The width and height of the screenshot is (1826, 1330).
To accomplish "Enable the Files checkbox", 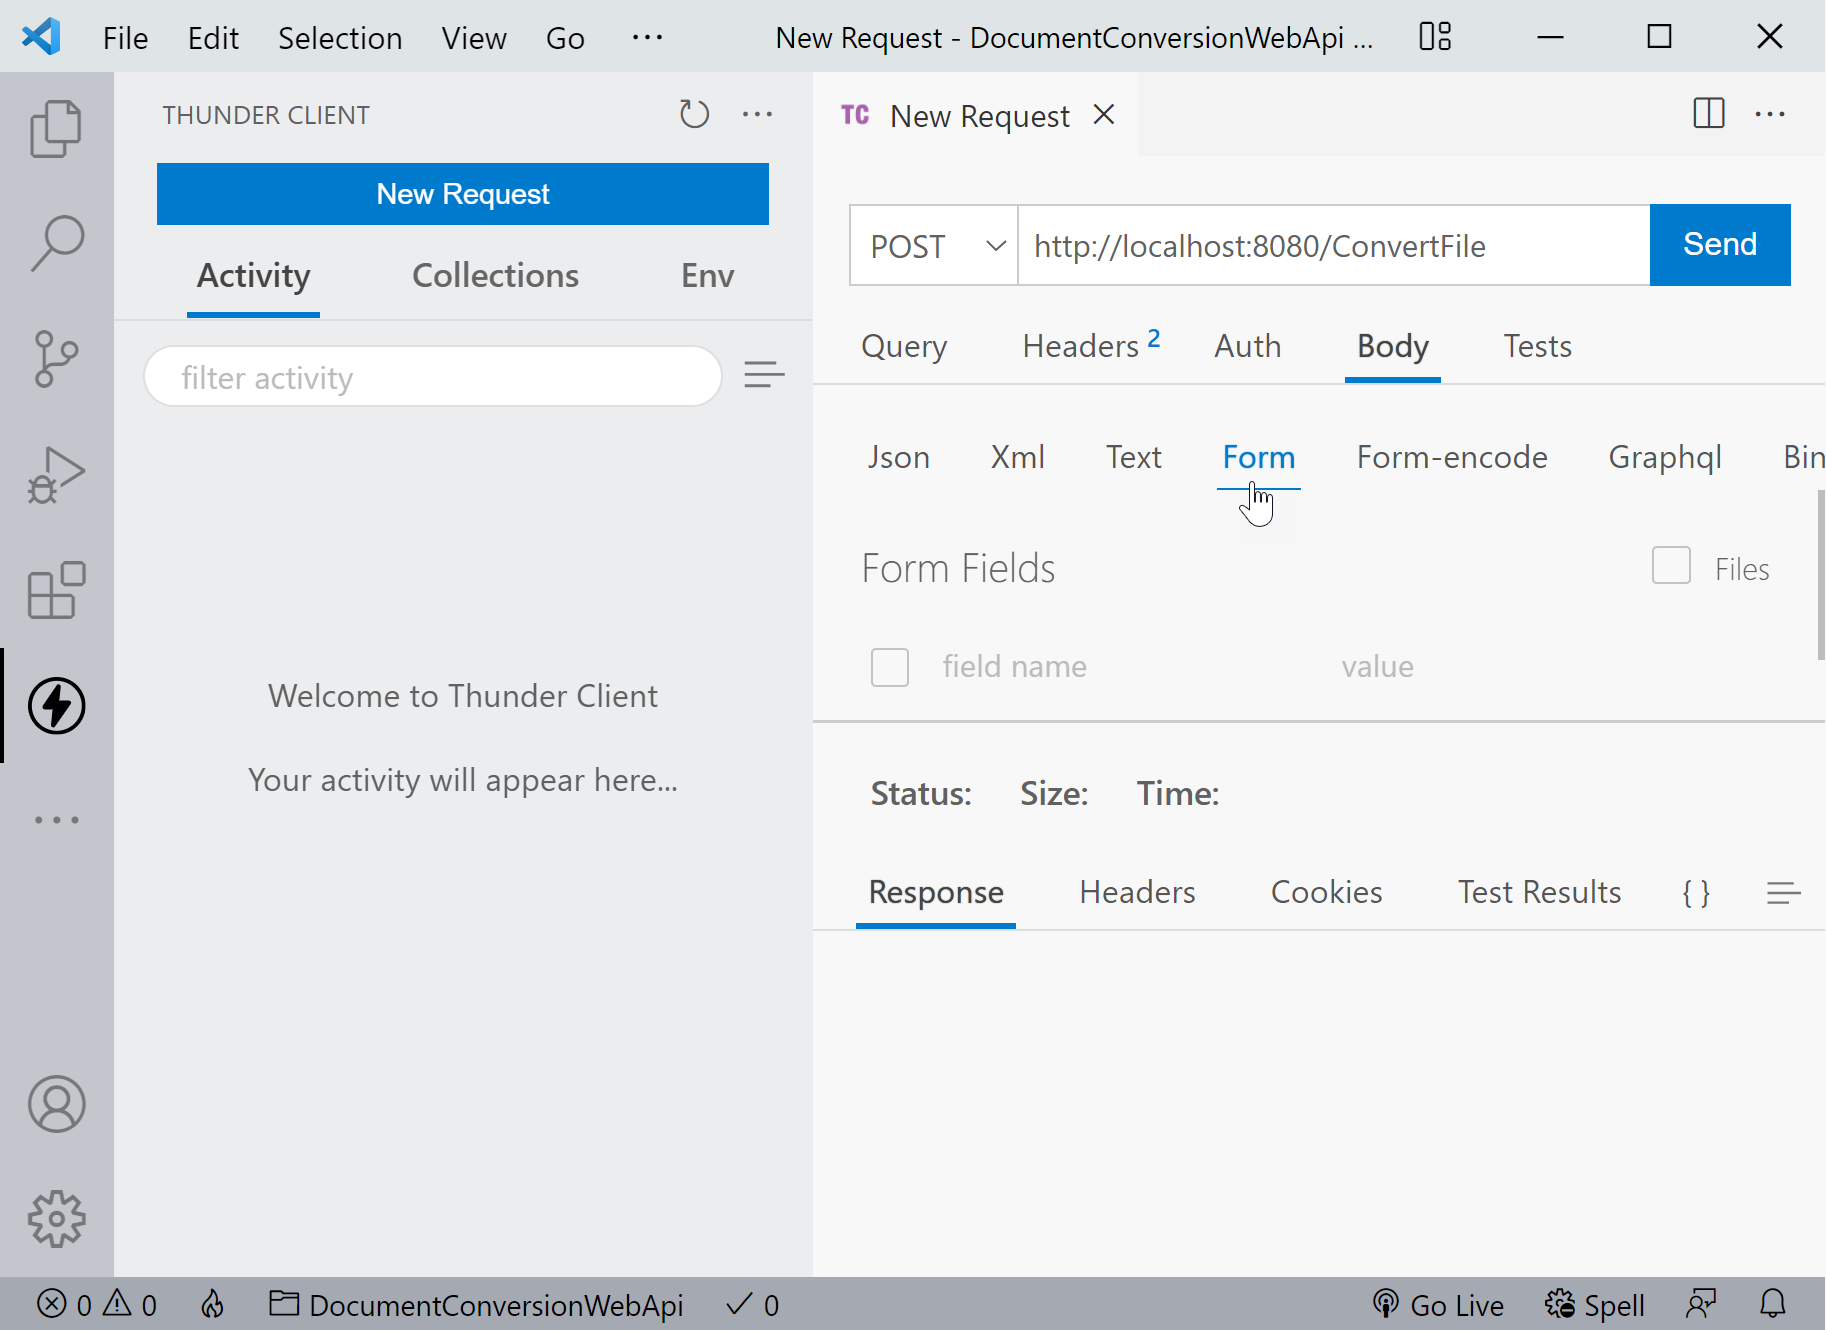I will coord(1671,566).
